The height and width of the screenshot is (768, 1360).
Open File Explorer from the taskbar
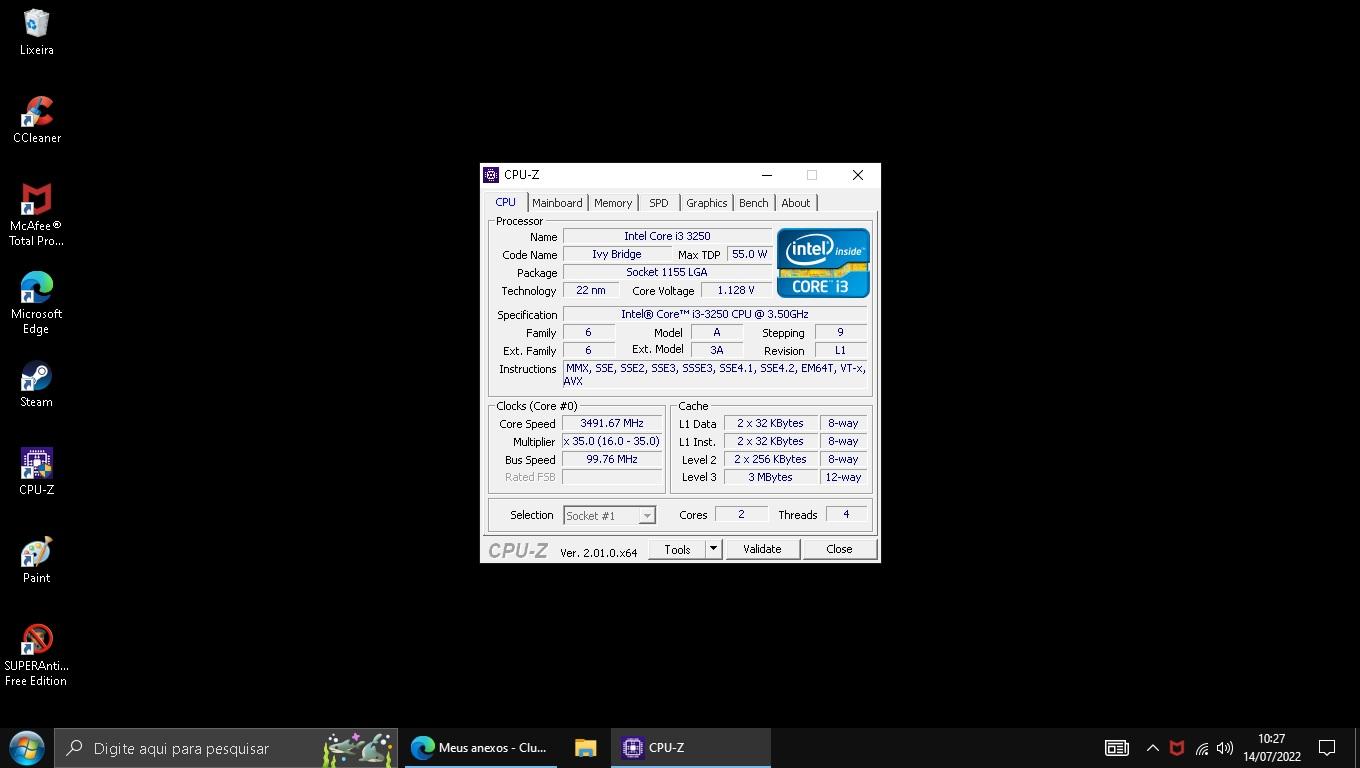click(585, 748)
